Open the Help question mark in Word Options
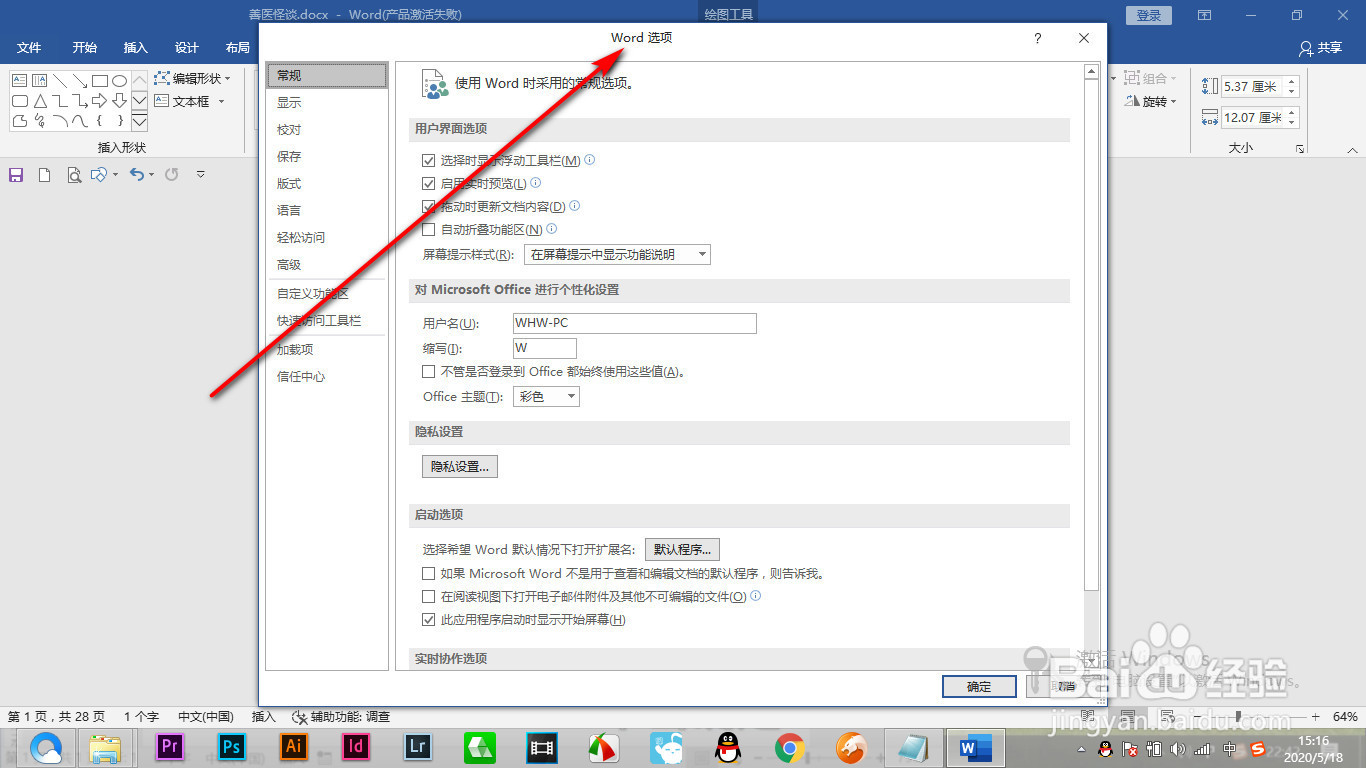Viewport: 1366px width, 768px height. coord(1037,38)
